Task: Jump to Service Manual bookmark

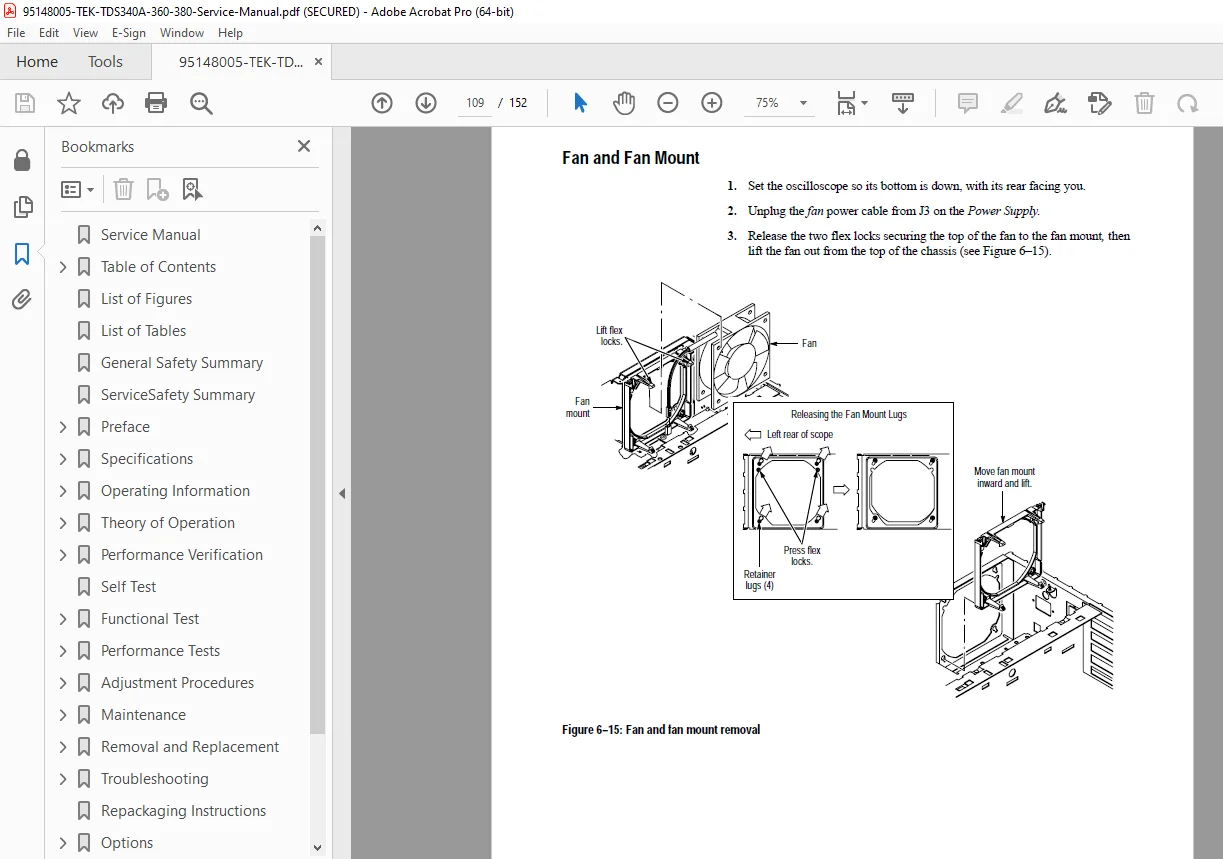Action: coord(150,235)
